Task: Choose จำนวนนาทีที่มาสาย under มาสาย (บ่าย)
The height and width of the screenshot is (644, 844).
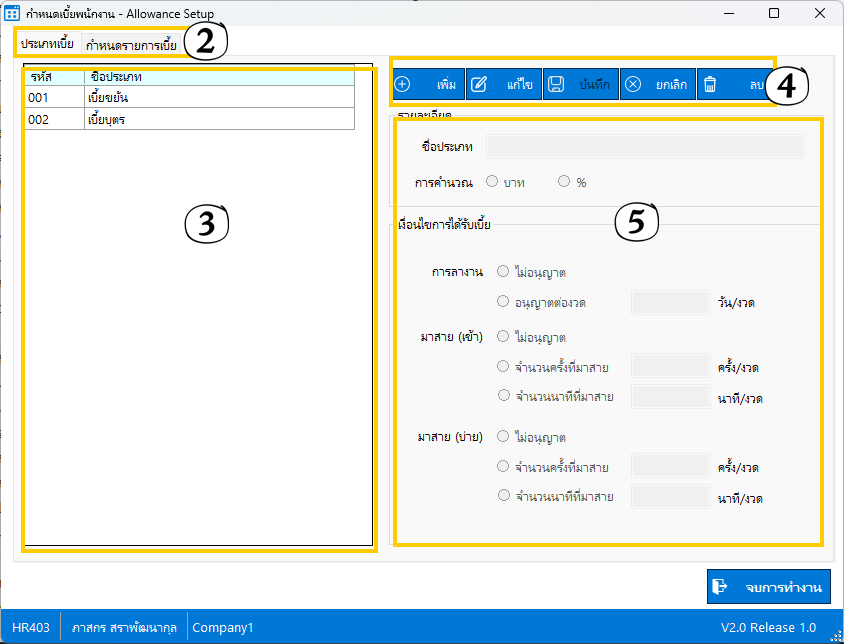Action: coord(503,495)
